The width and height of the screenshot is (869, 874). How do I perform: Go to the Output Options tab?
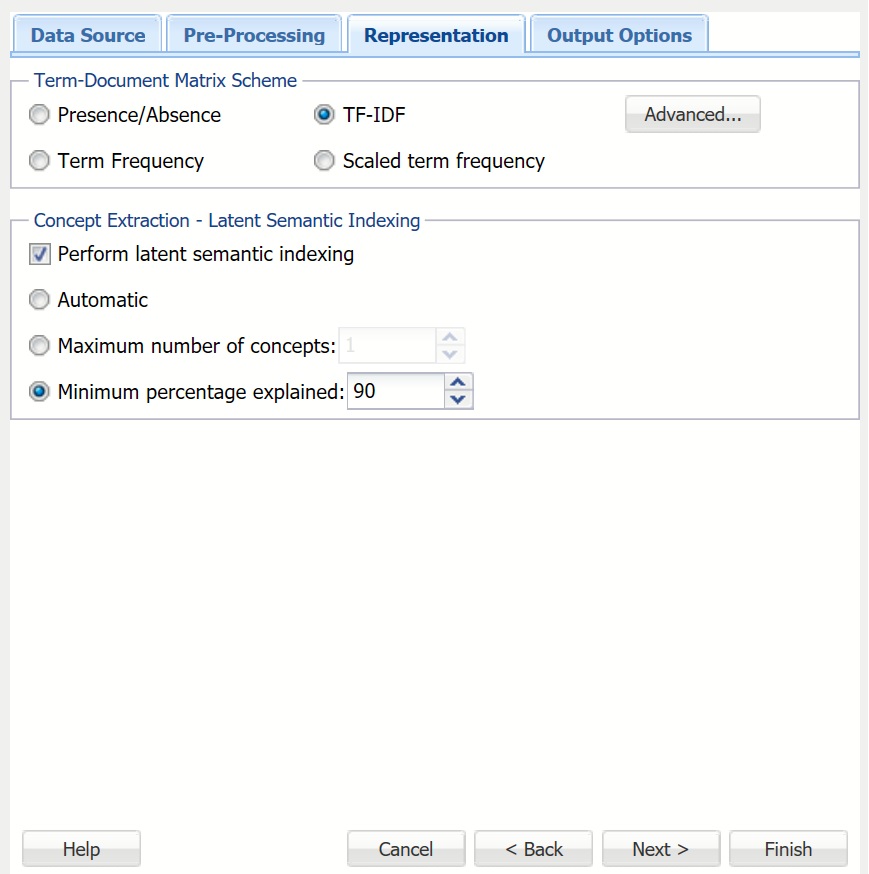[x=619, y=35]
